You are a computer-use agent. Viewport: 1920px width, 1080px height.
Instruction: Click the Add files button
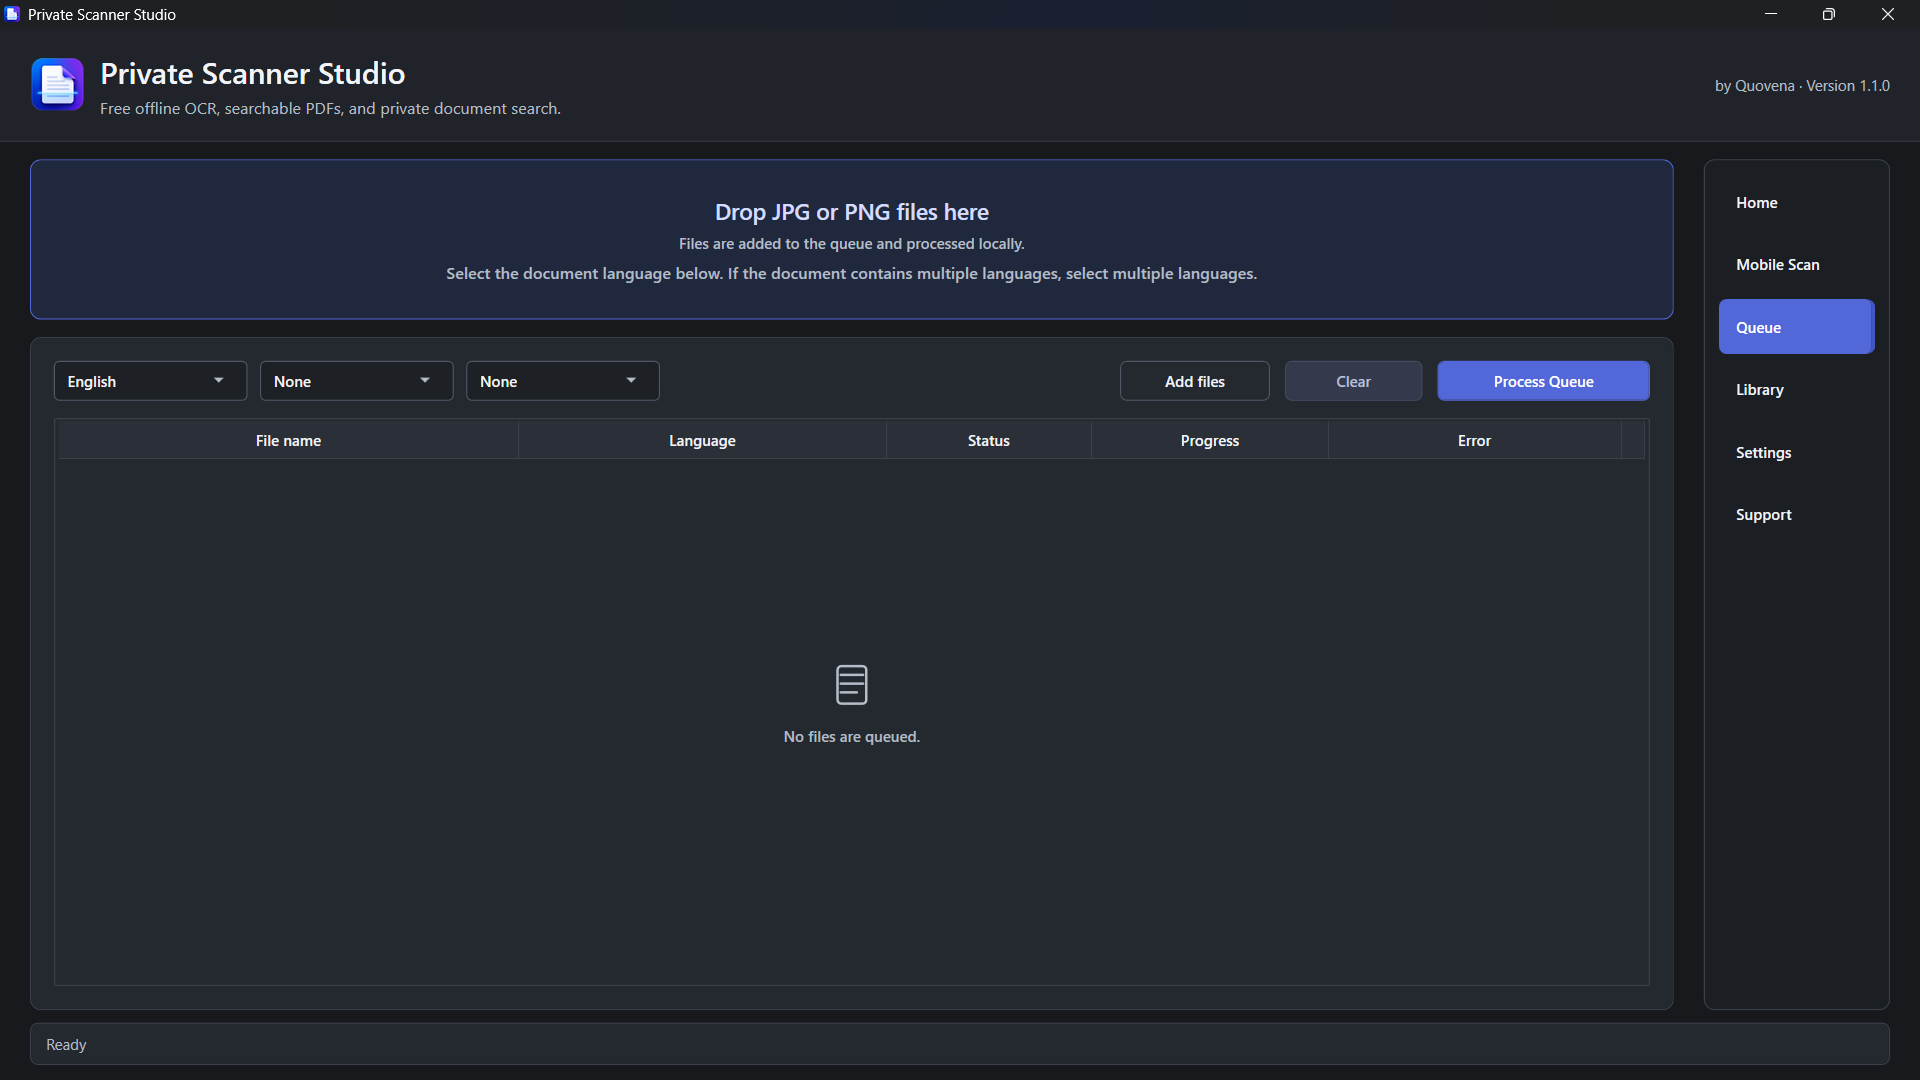[1194, 381]
